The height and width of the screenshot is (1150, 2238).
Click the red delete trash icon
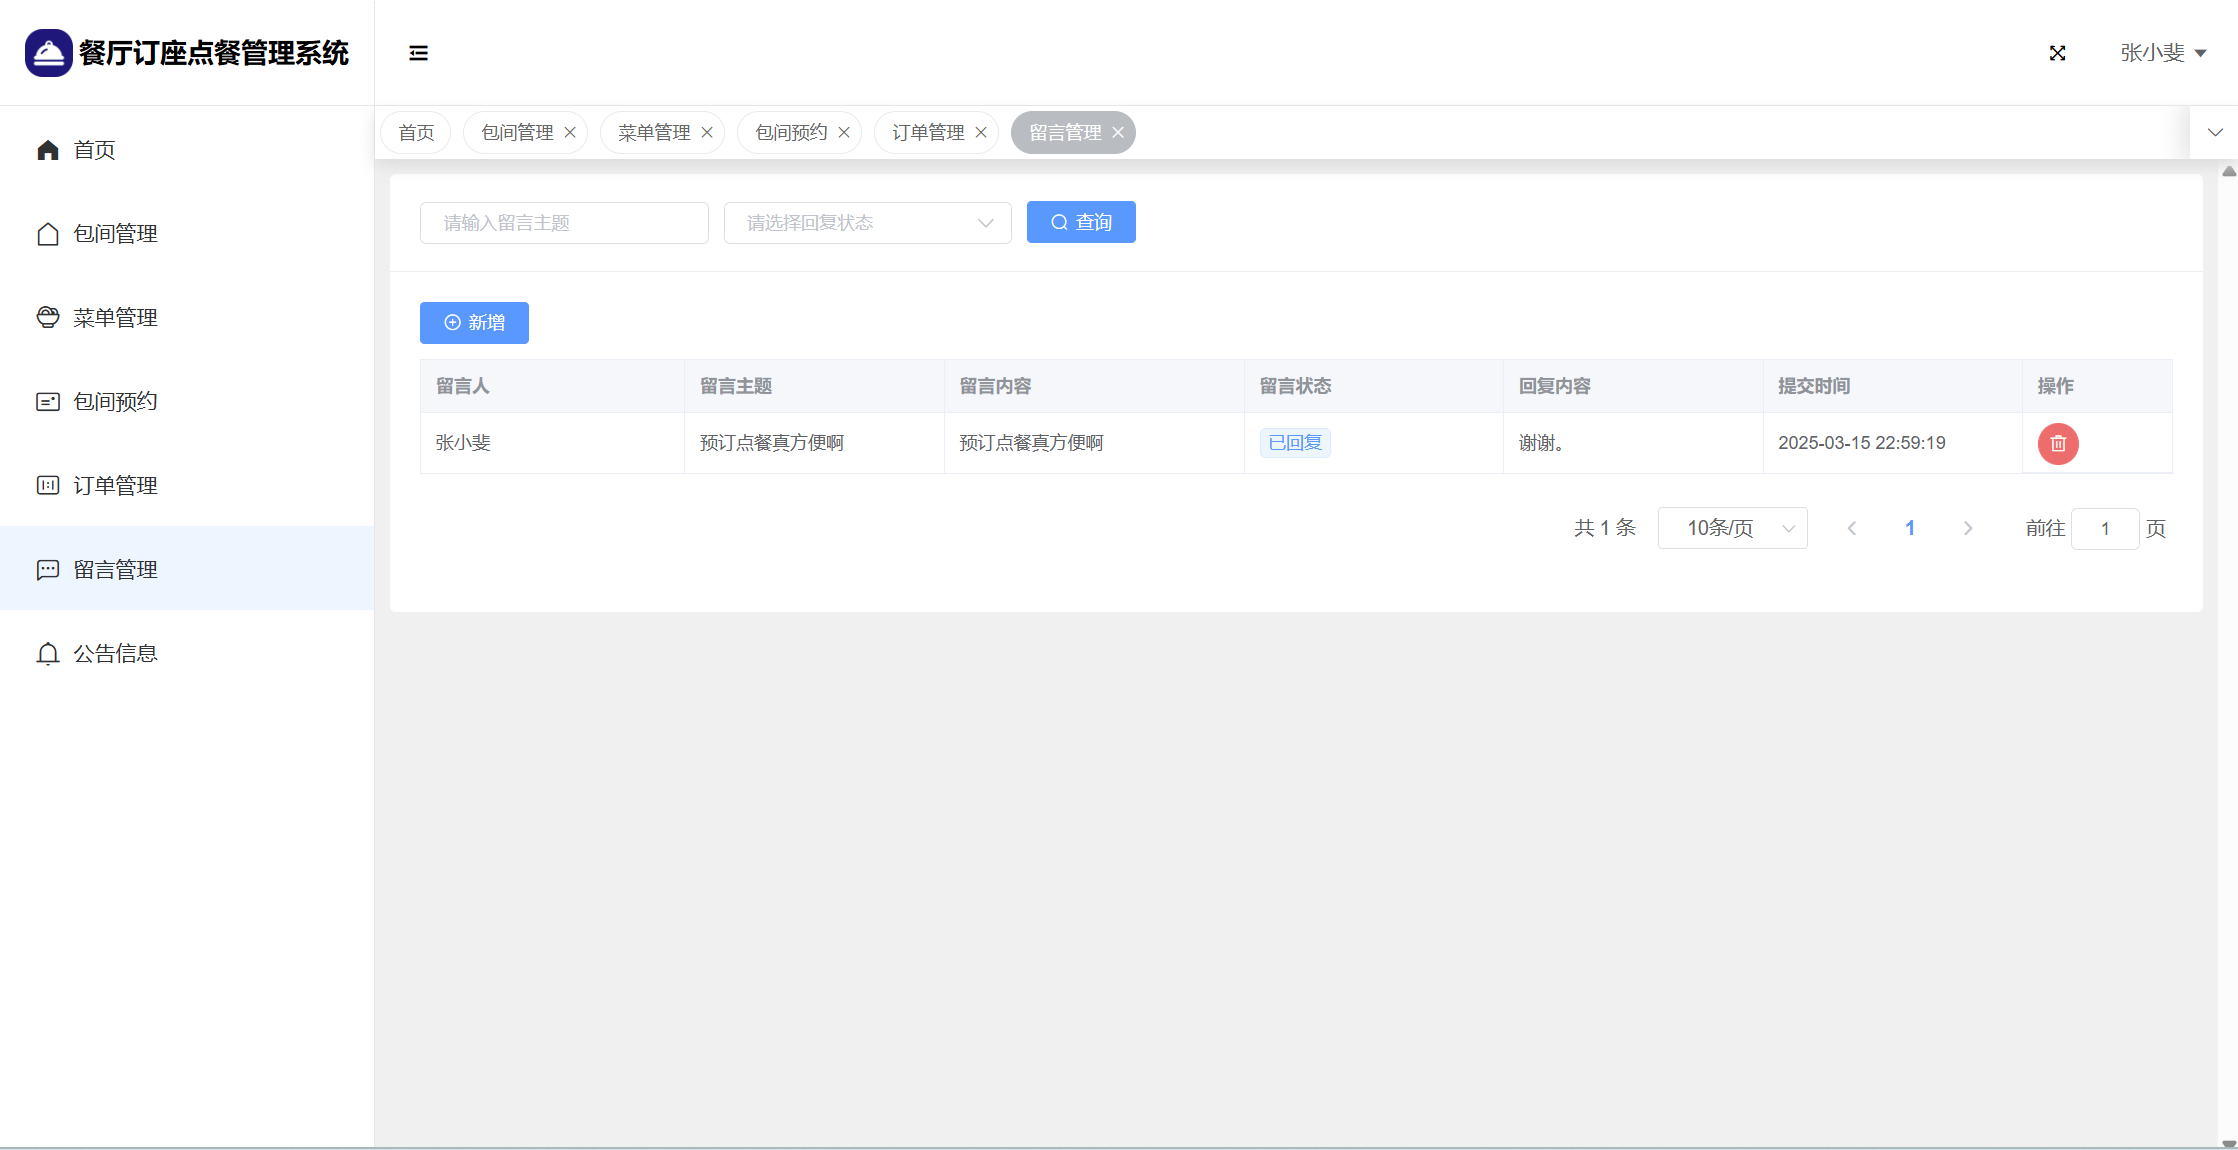[x=2057, y=443]
